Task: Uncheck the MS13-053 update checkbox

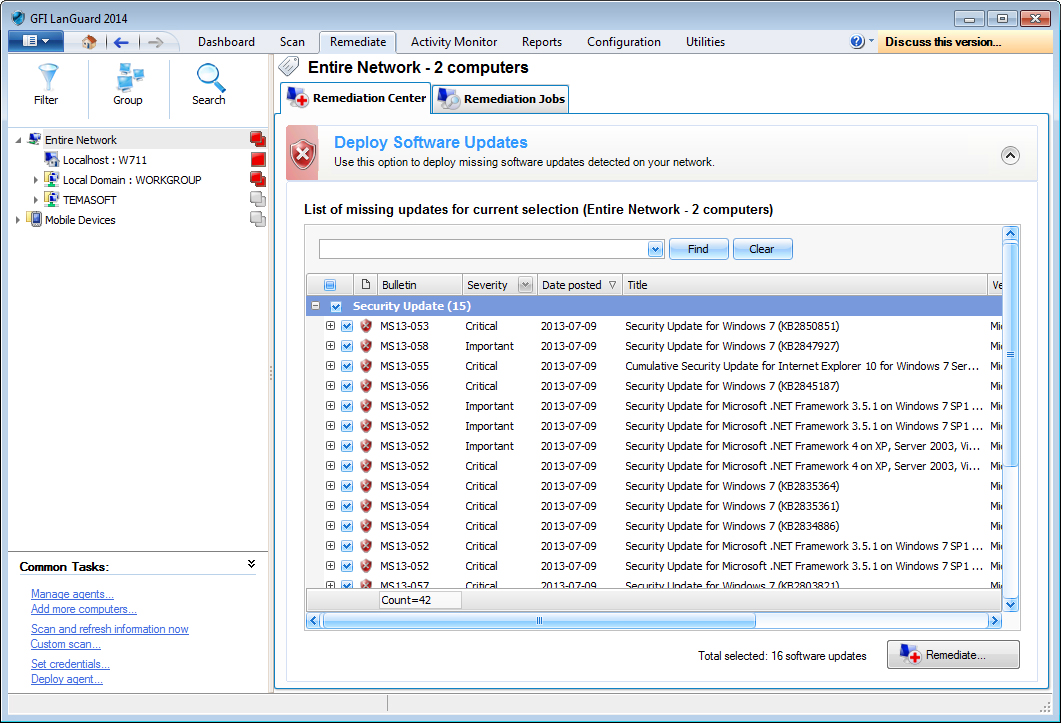Action: click(x=347, y=326)
